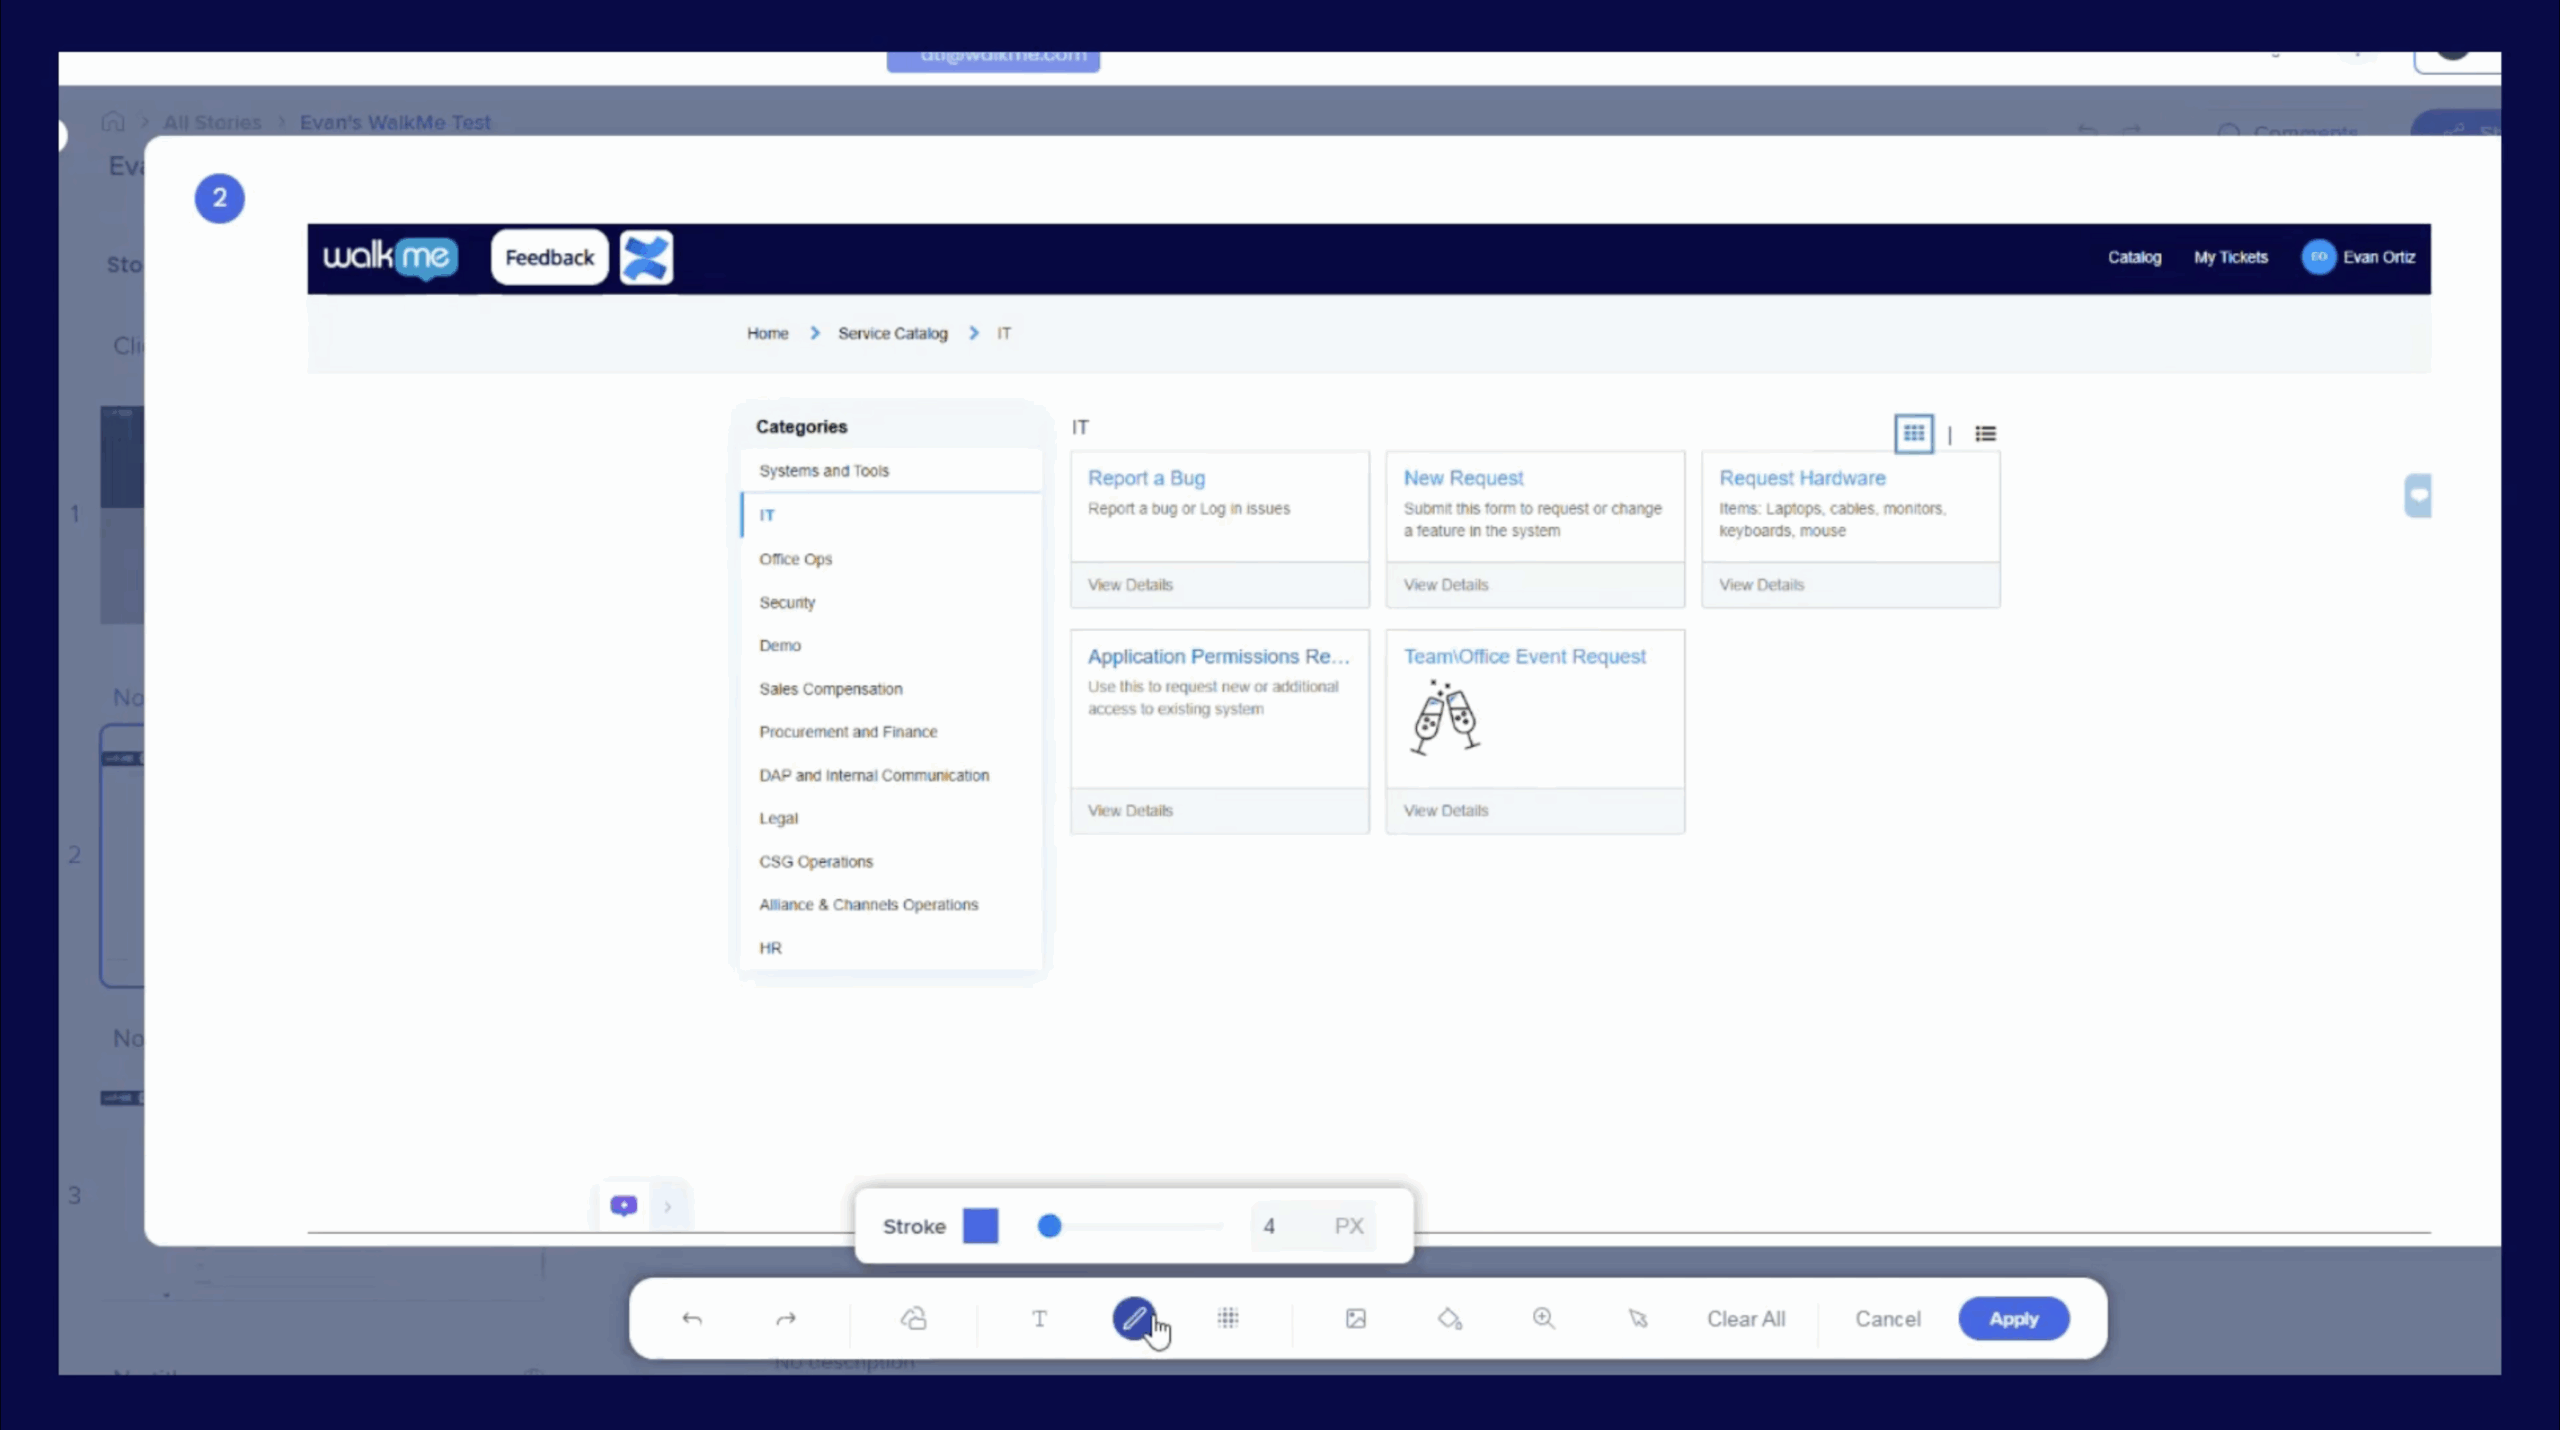Open the Catalog menu item
The height and width of the screenshot is (1430, 2560).
tap(2134, 257)
